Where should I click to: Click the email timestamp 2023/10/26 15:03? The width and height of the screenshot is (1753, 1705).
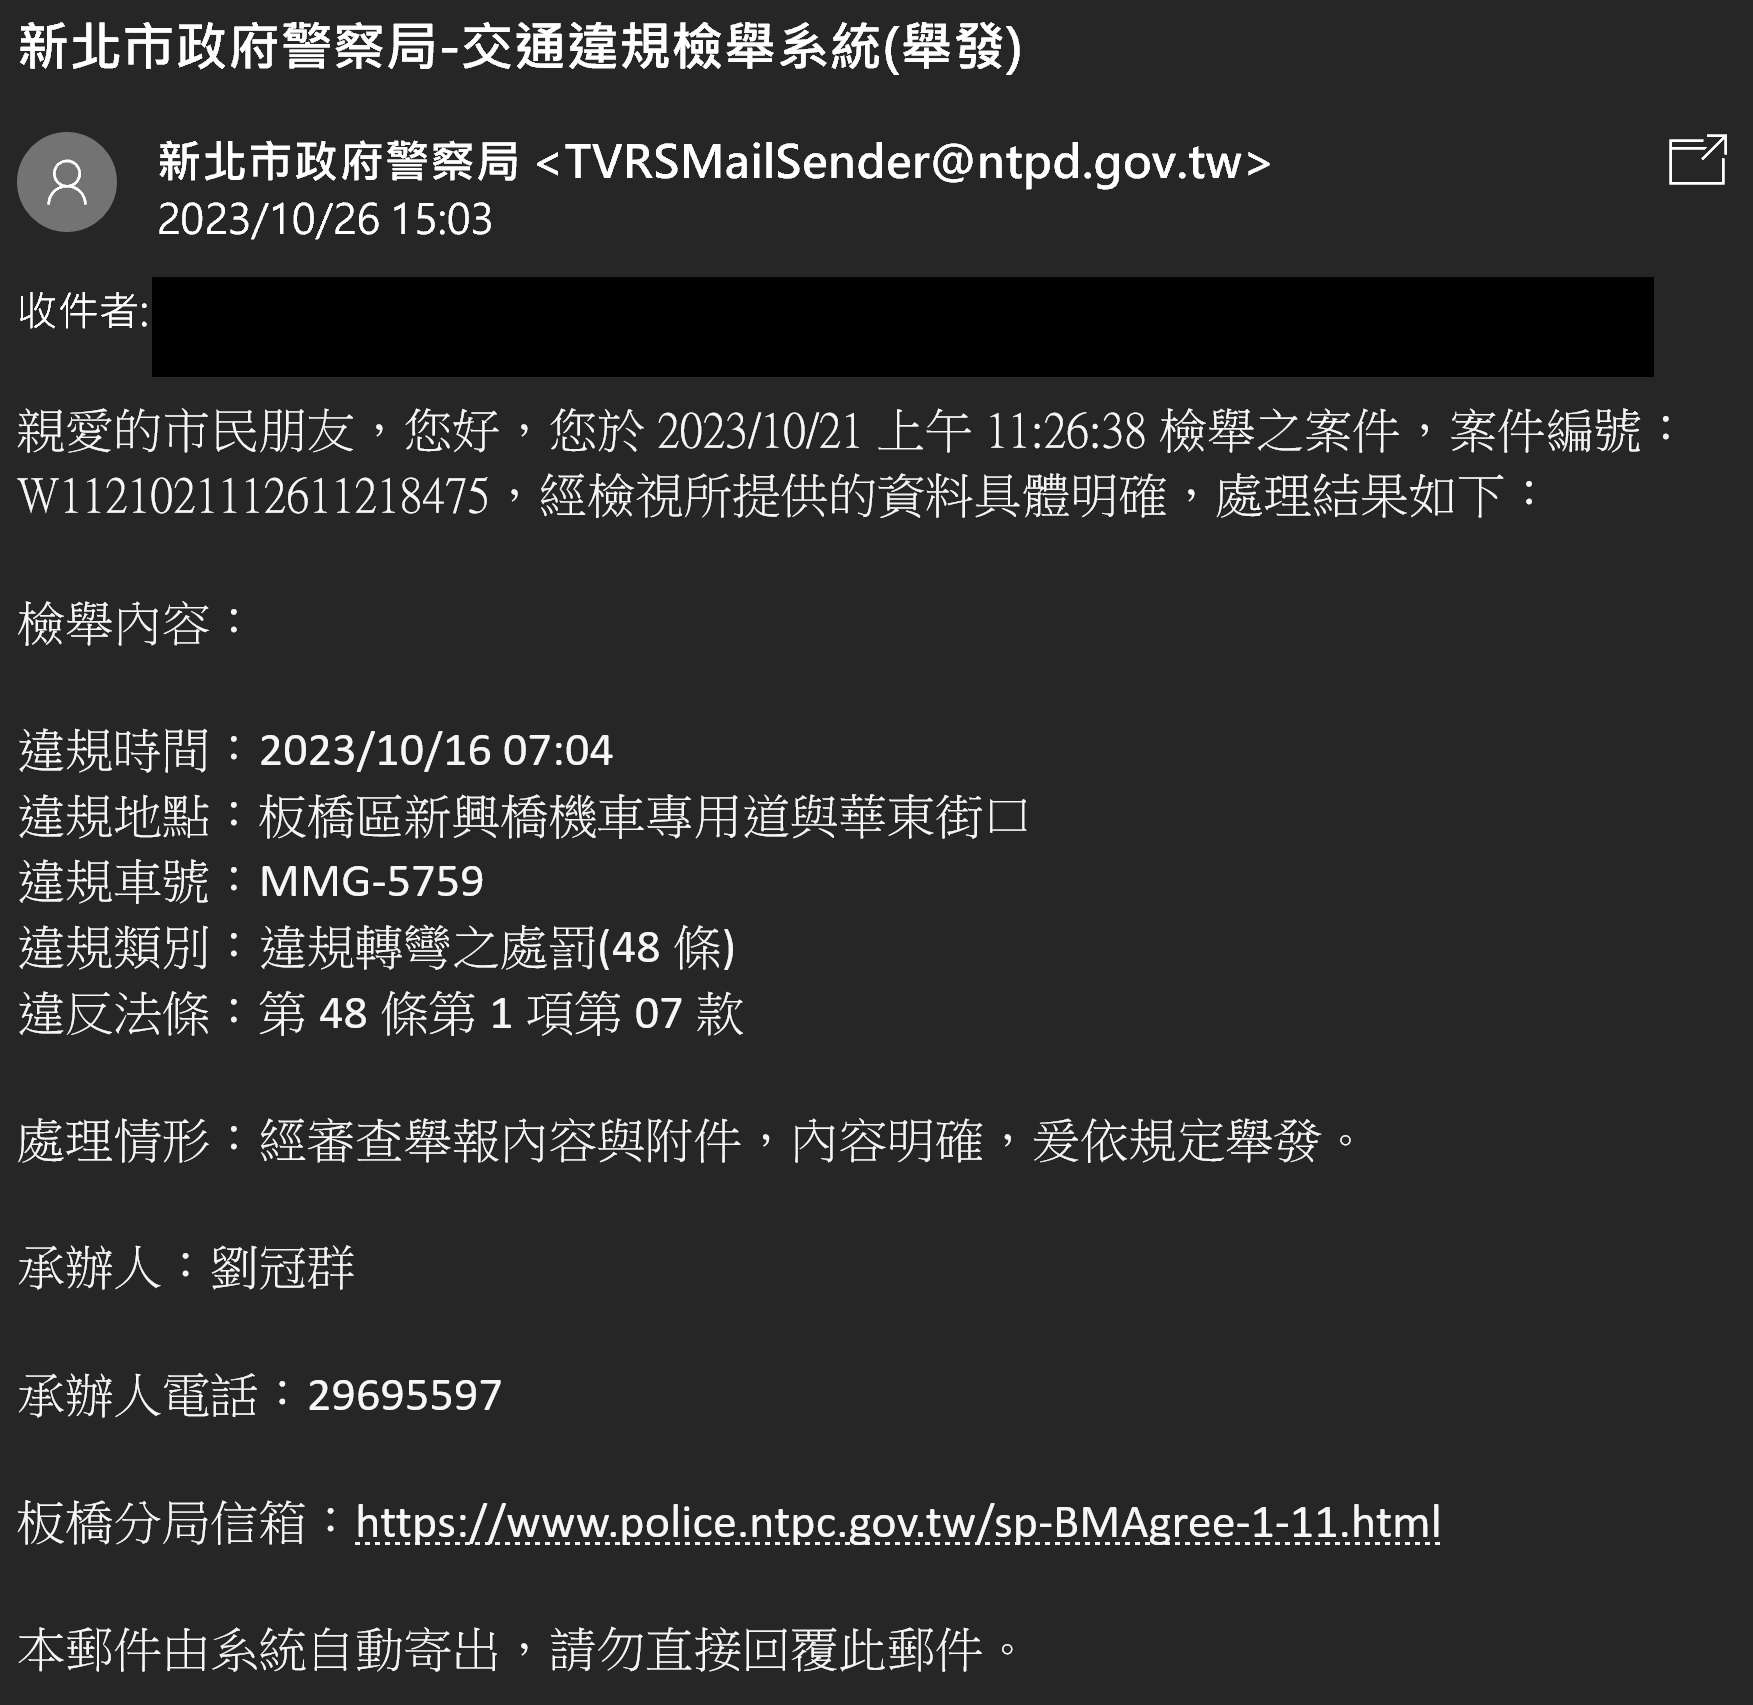[325, 220]
